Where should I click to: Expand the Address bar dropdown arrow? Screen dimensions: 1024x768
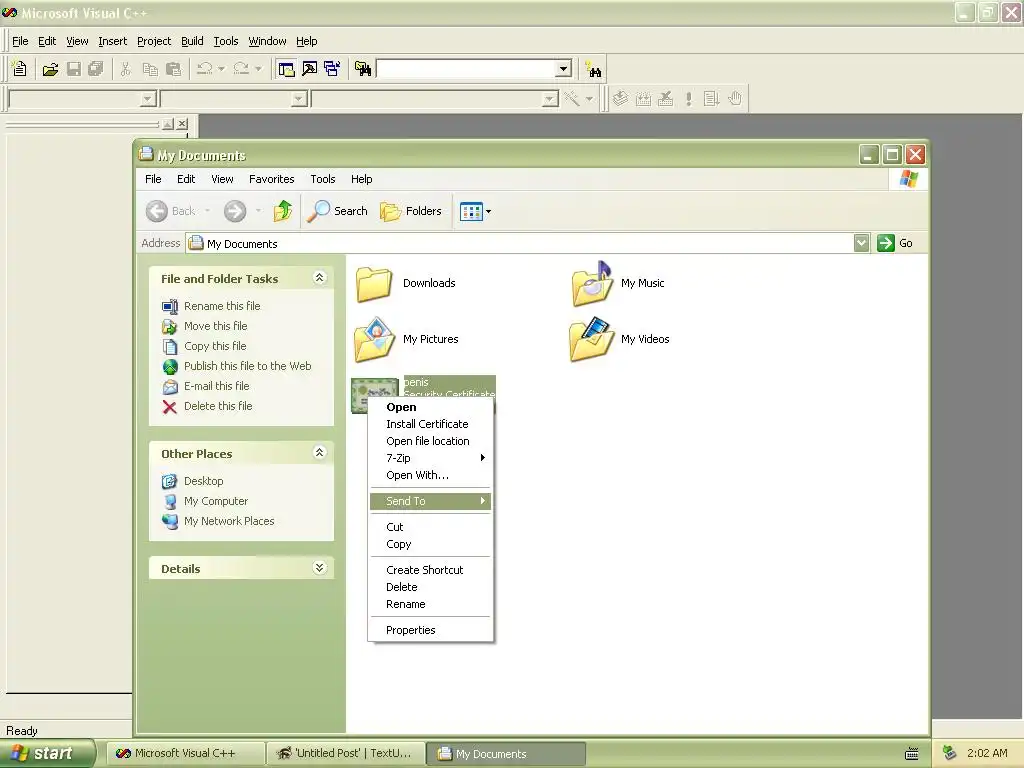coord(861,243)
